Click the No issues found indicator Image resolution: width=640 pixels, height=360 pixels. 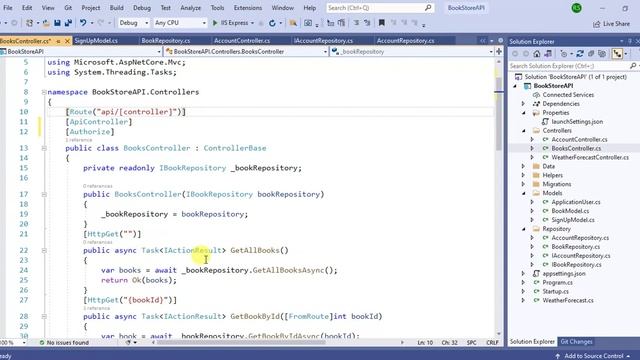pos(64,342)
